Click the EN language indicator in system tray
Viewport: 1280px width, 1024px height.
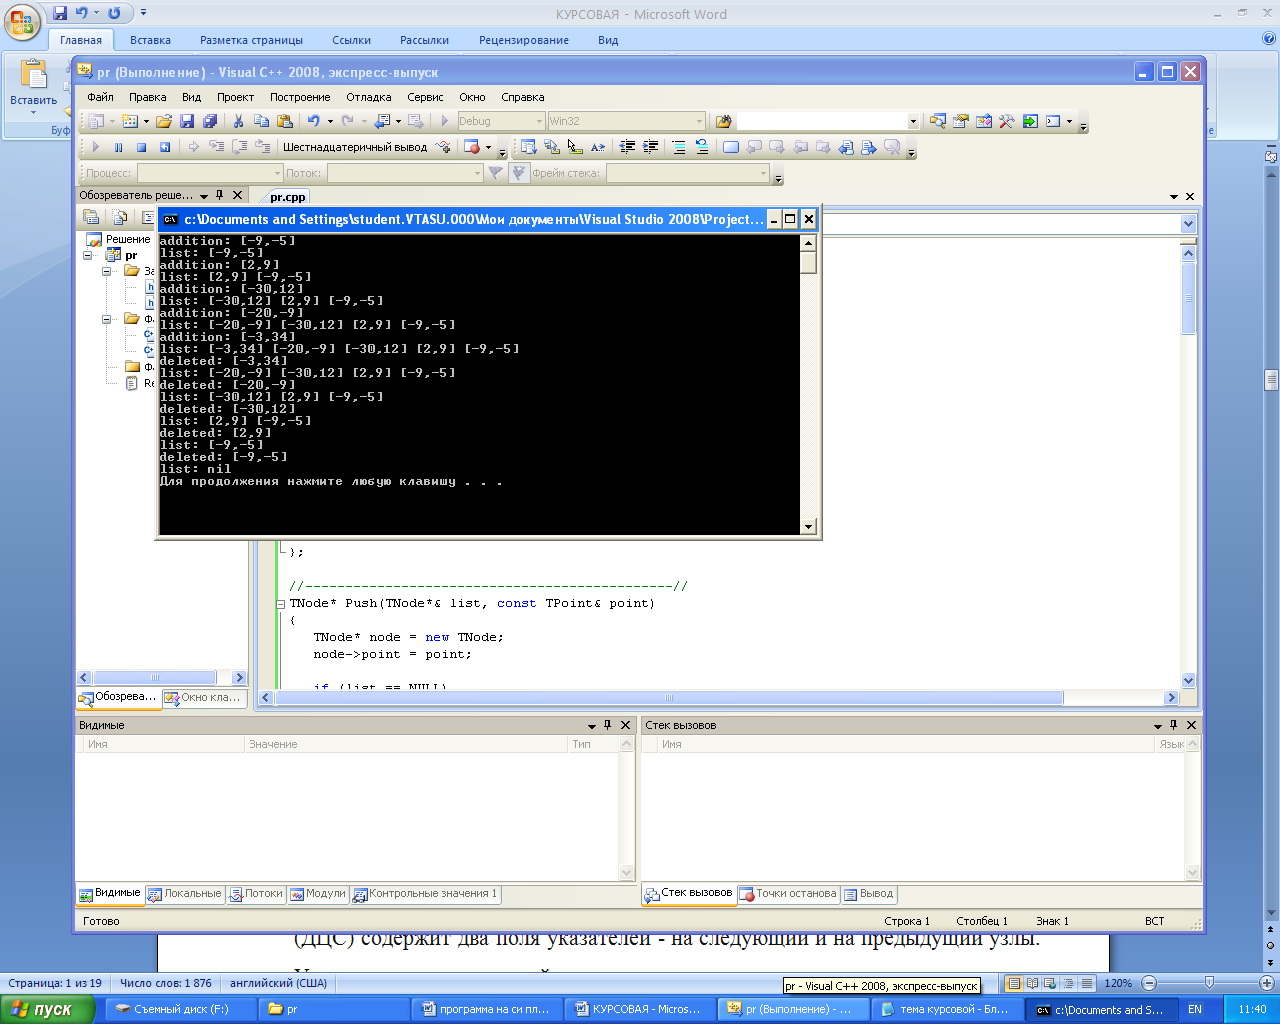1195,1009
